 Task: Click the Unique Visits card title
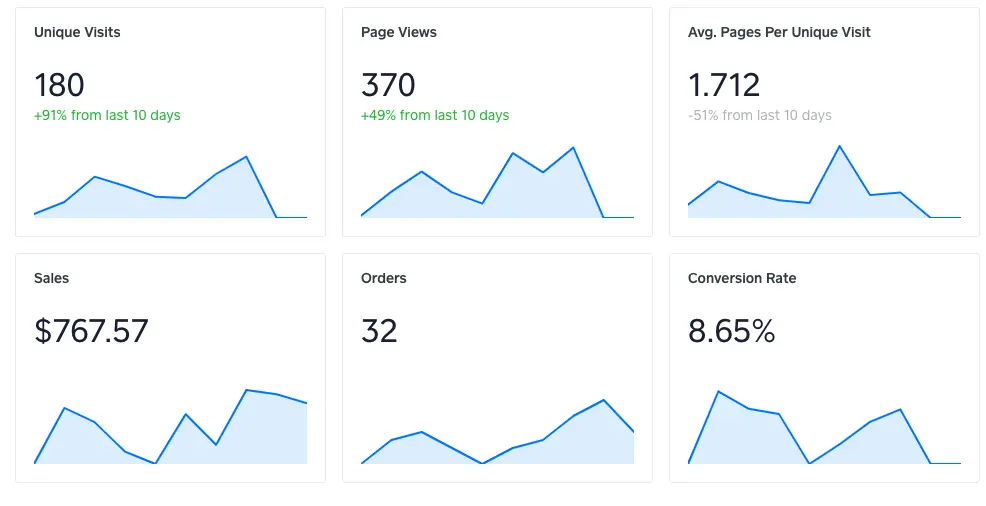point(77,32)
